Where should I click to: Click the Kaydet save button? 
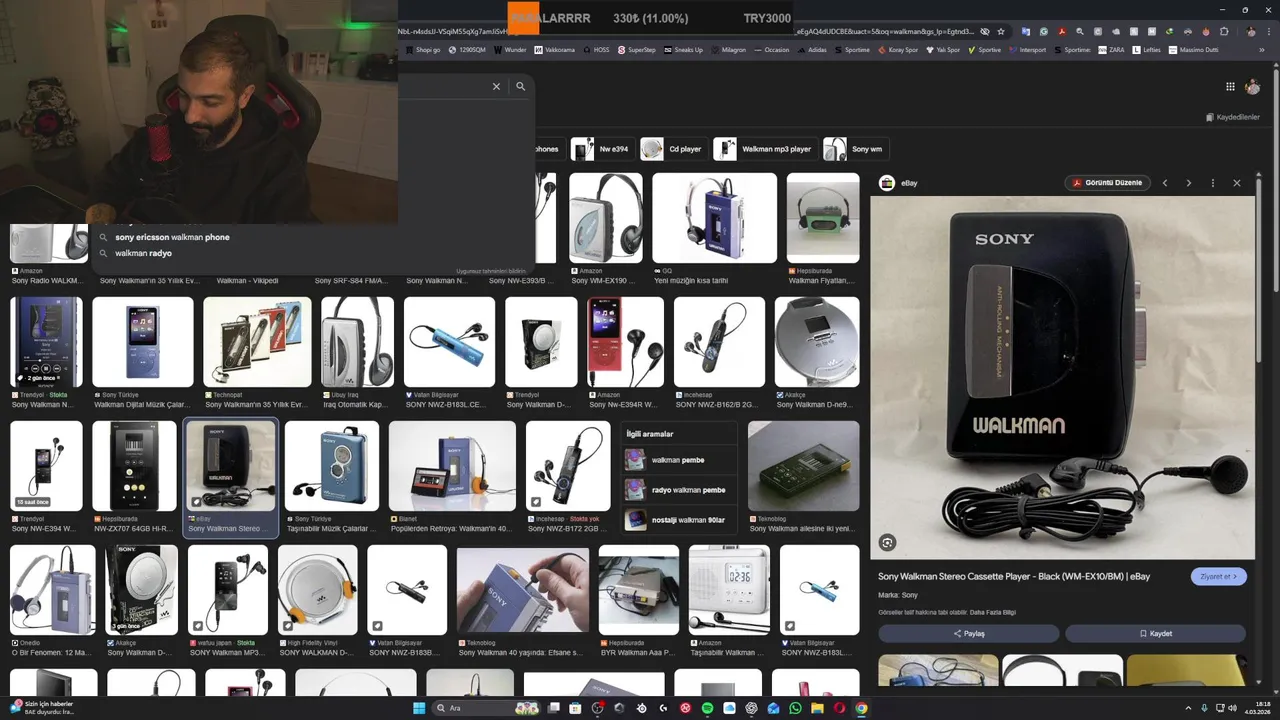pyautogui.click(x=1155, y=633)
